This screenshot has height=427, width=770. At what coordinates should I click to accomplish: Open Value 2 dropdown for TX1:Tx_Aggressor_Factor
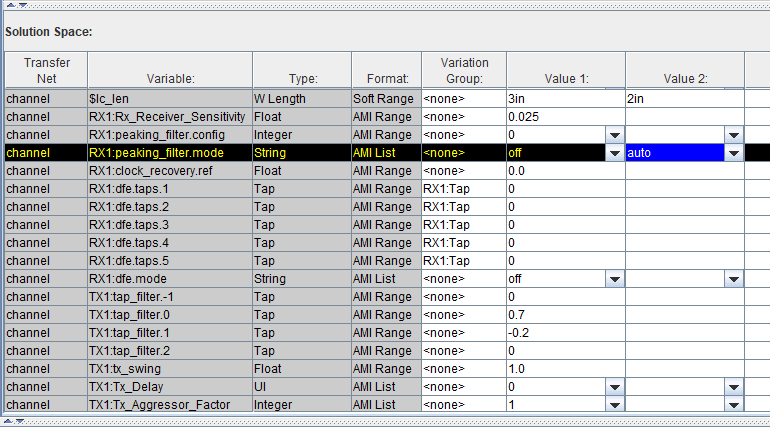click(x=734, y=405)
